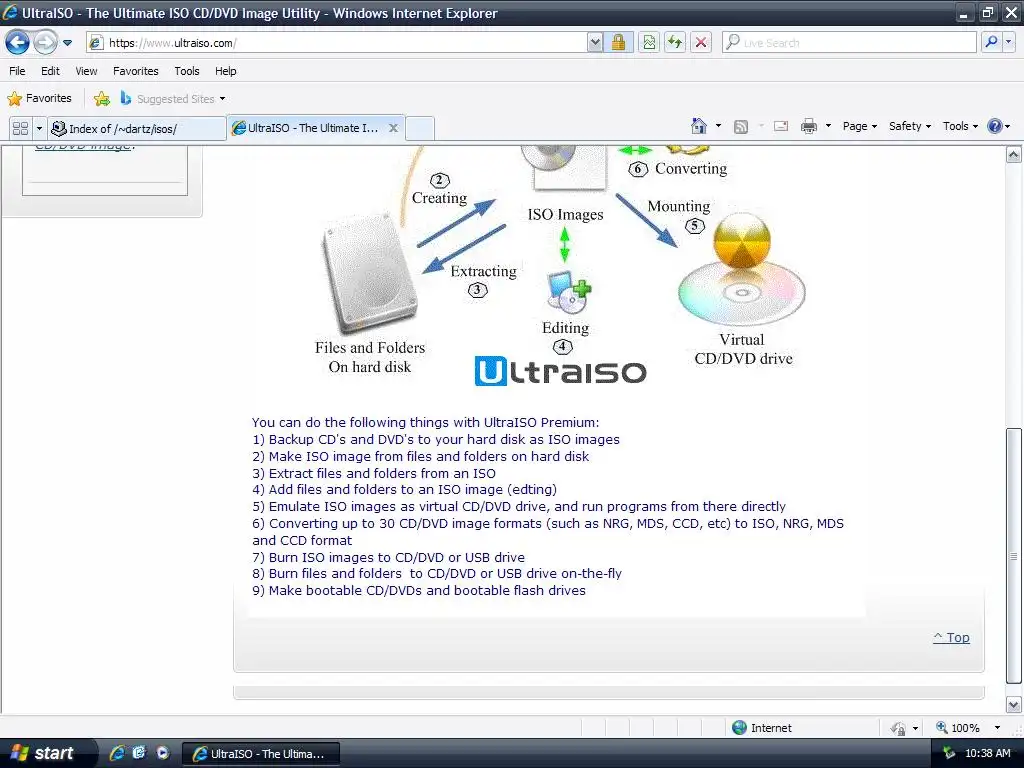Open the Page command bar menu
Image resolution: width=1024 pixels, height=768 pixels.
pos(859,126)
